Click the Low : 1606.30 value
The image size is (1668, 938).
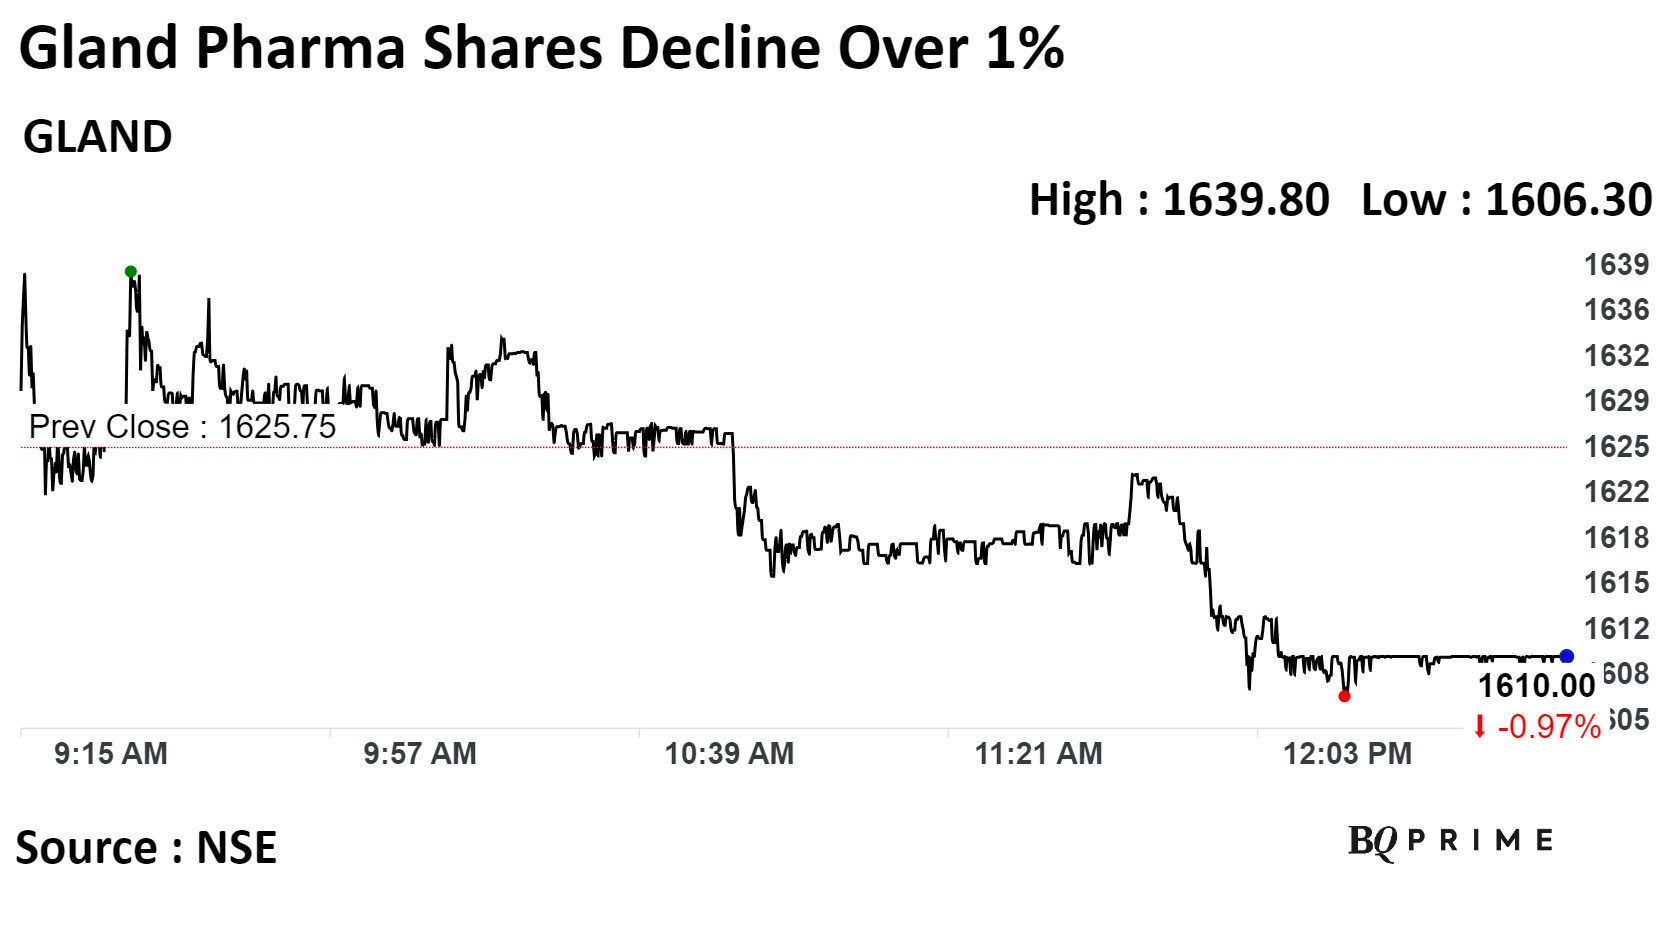[1506, 200]
